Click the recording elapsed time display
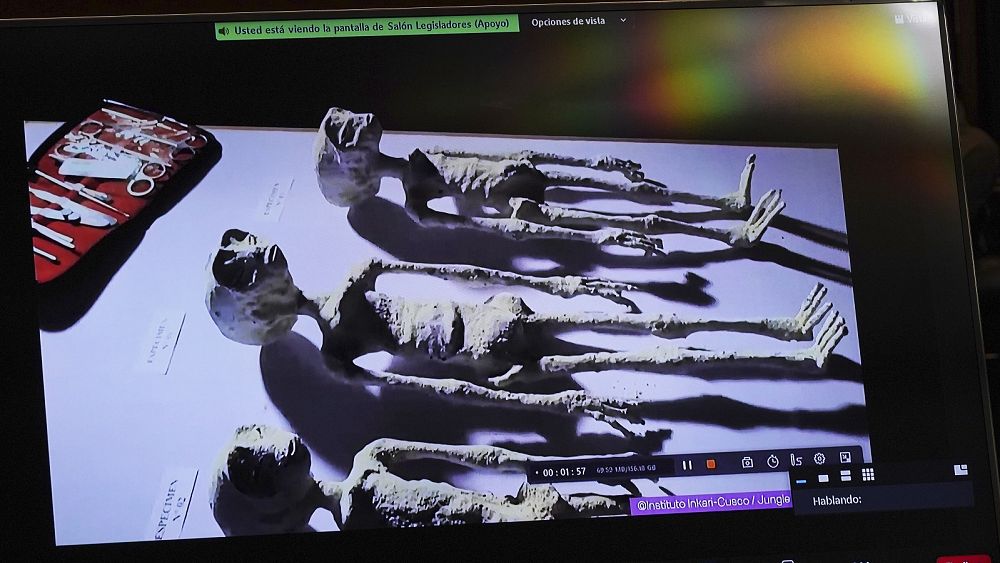Screen dimensions: 1000x563 566,472
